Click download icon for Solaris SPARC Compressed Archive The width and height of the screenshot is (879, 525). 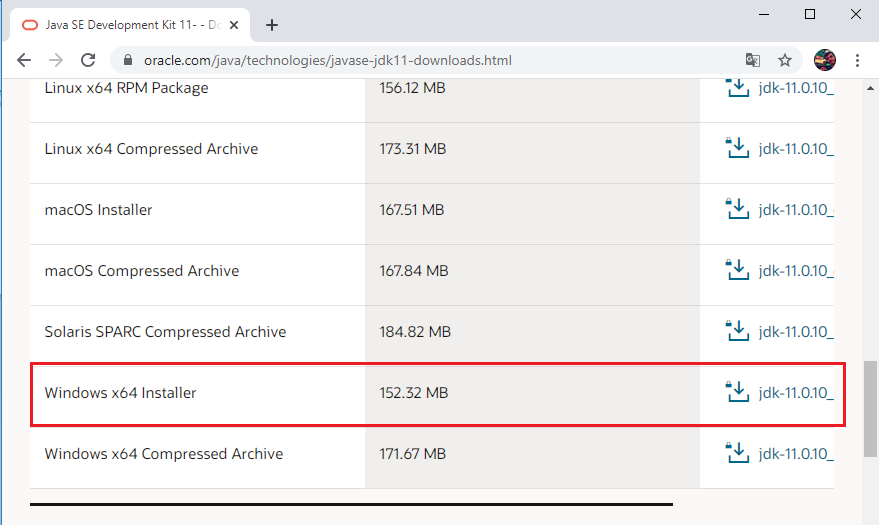pos(737,331)
